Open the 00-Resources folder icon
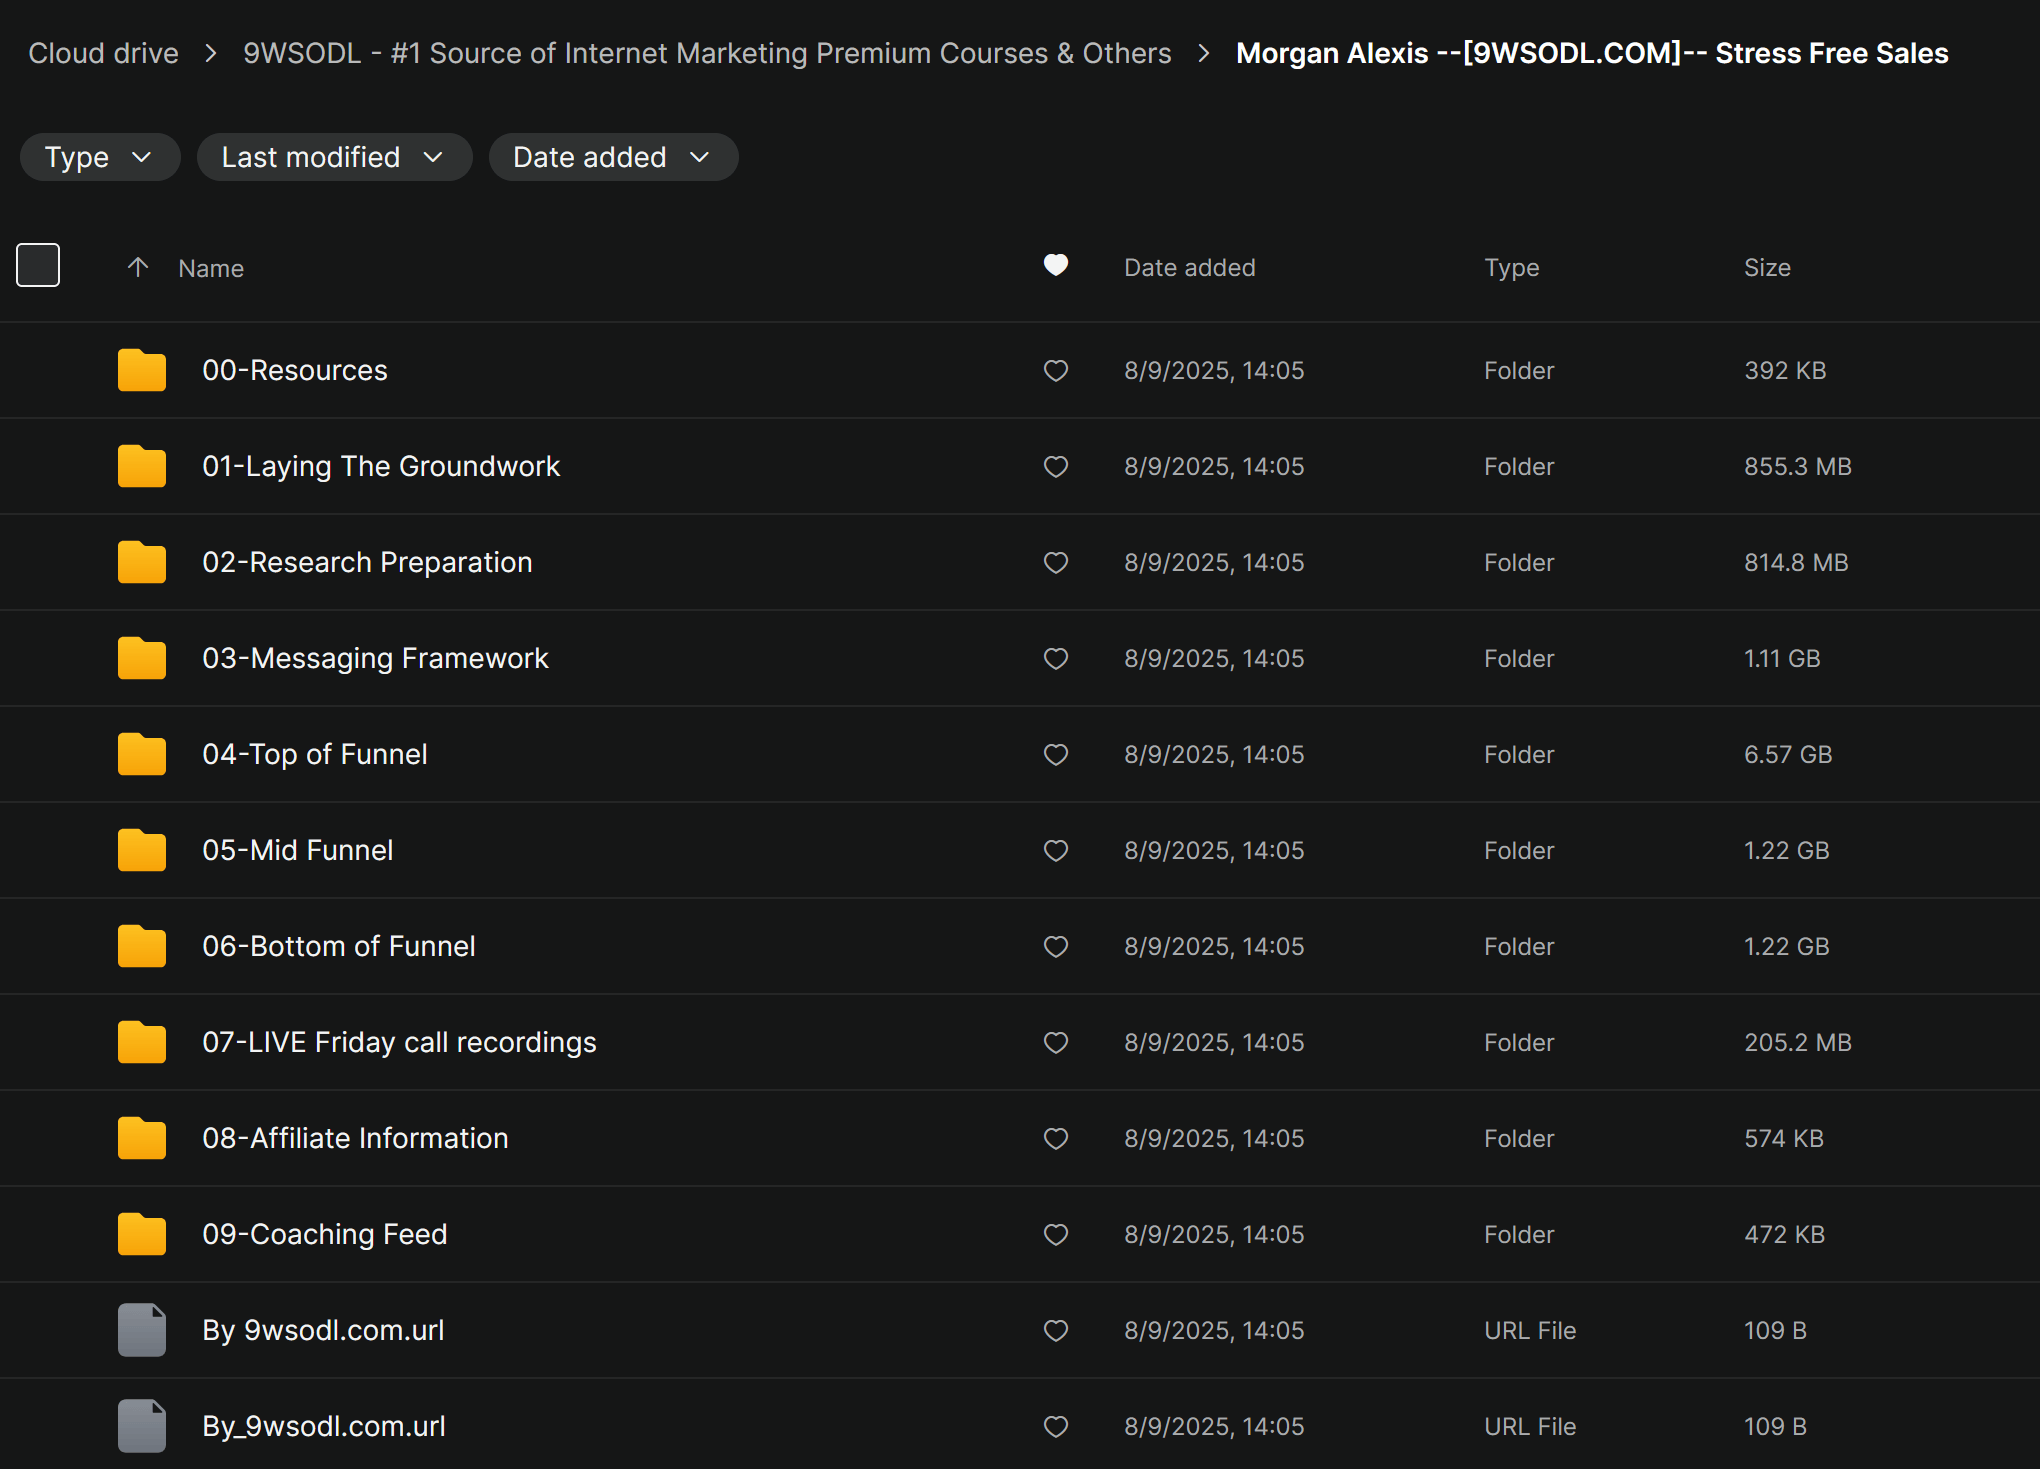2040x1469 pixels. [x=141, y=370]
